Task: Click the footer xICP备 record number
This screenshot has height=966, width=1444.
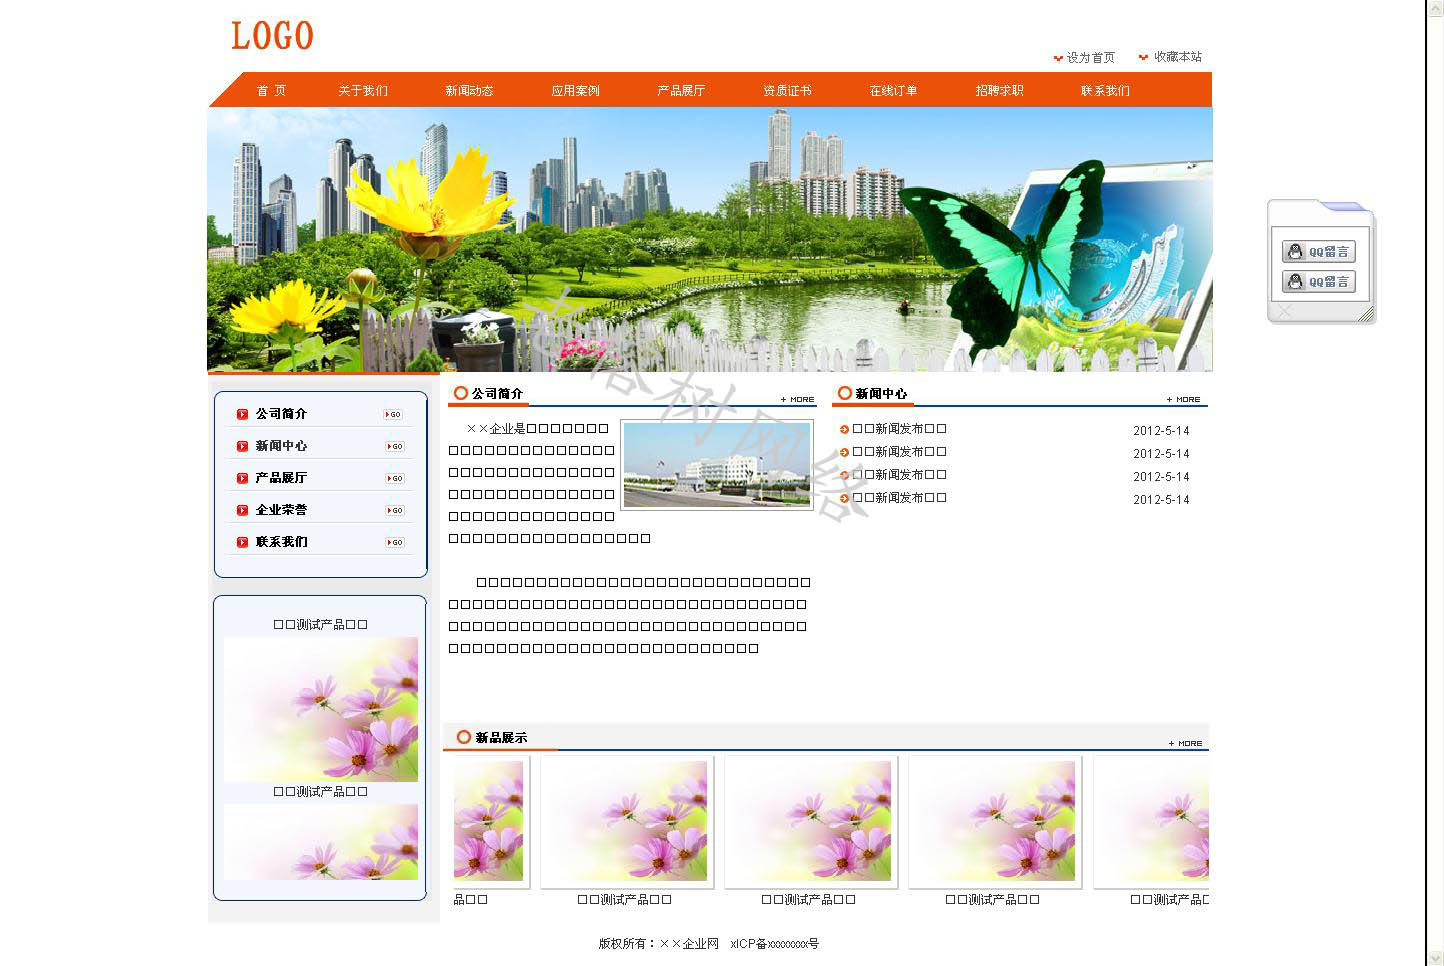Action: [x=775, y=943]
